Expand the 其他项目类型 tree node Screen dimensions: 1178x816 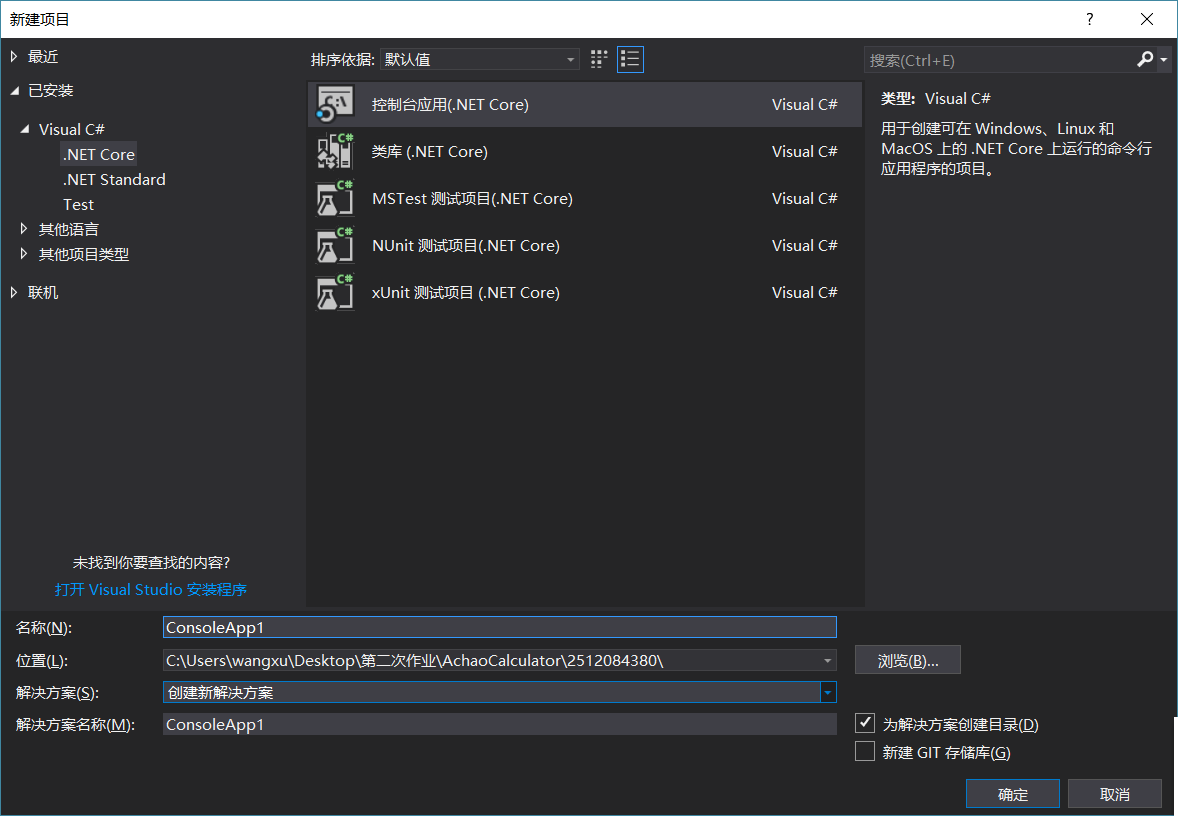pos(24,254)
